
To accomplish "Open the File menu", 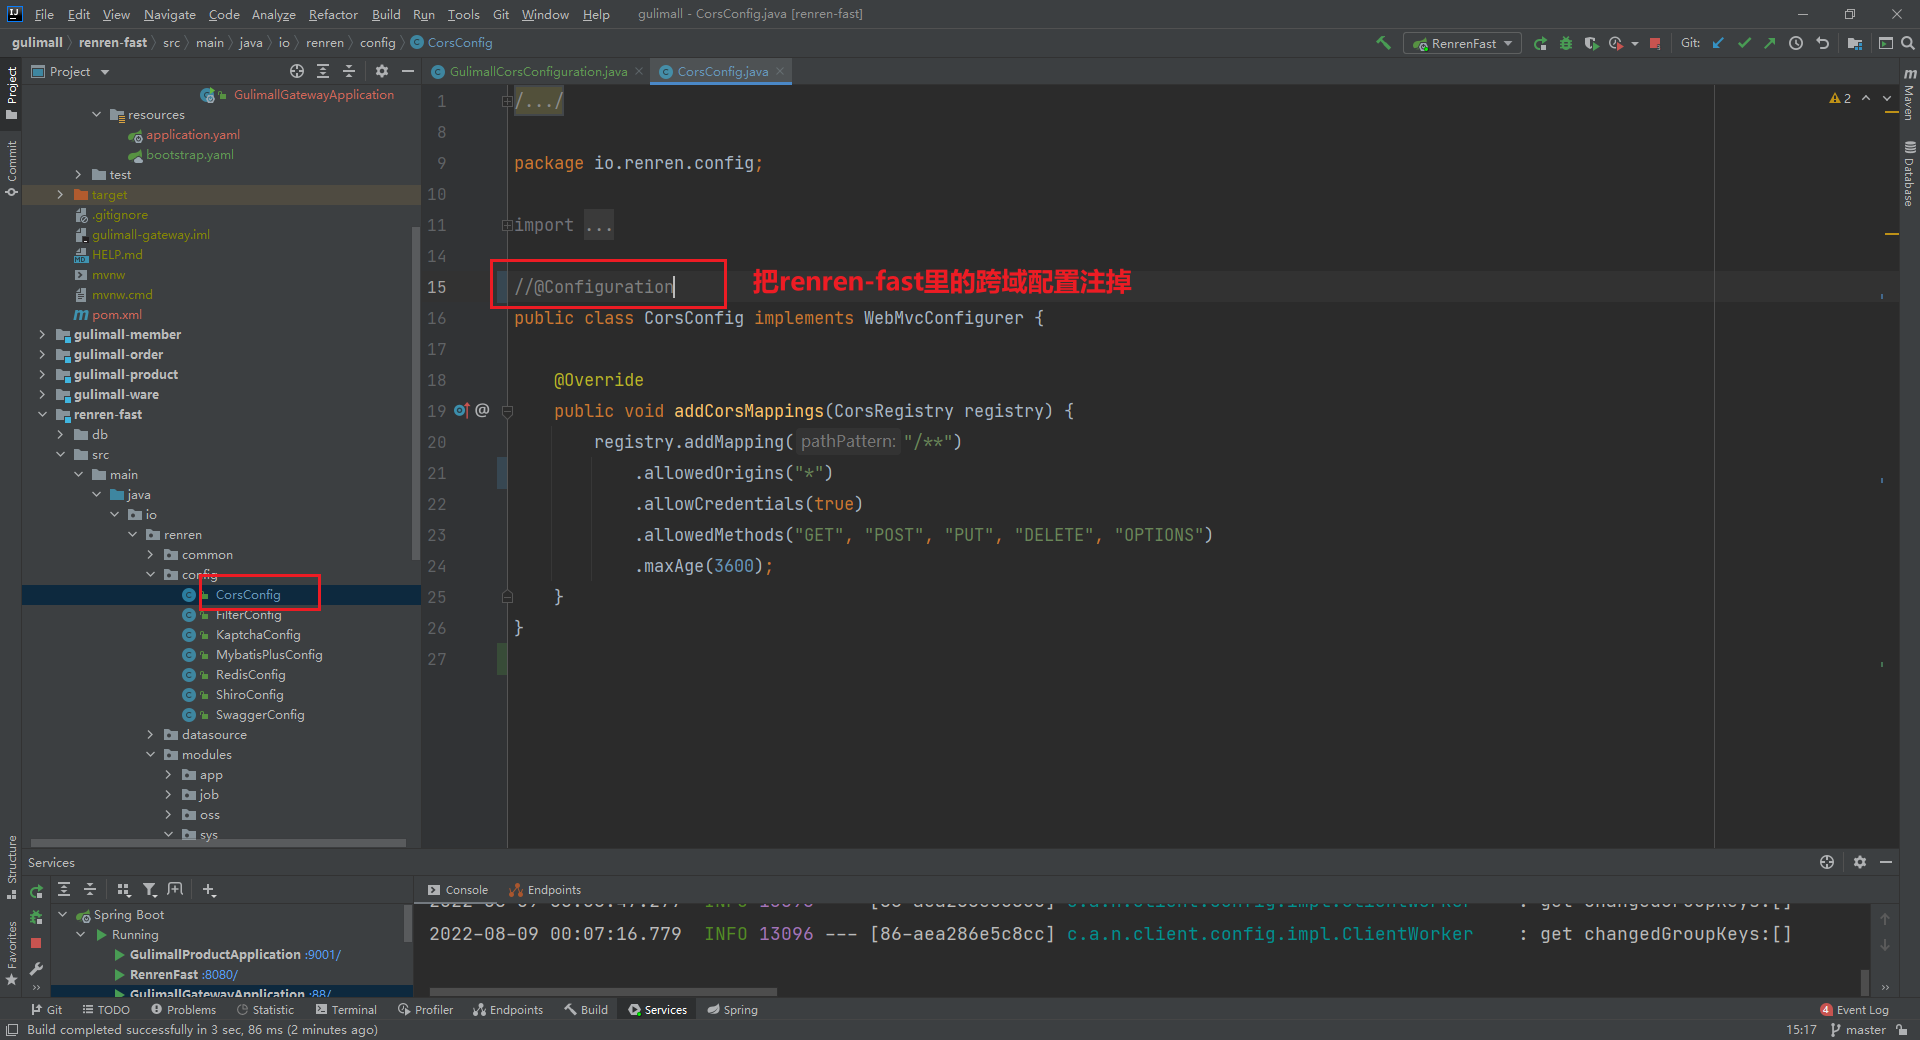I will coord(44,14).
